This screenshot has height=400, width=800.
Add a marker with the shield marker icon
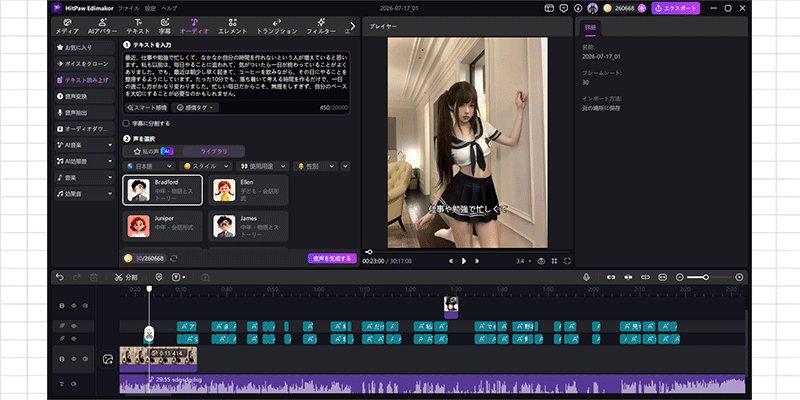tap(159, 277)
